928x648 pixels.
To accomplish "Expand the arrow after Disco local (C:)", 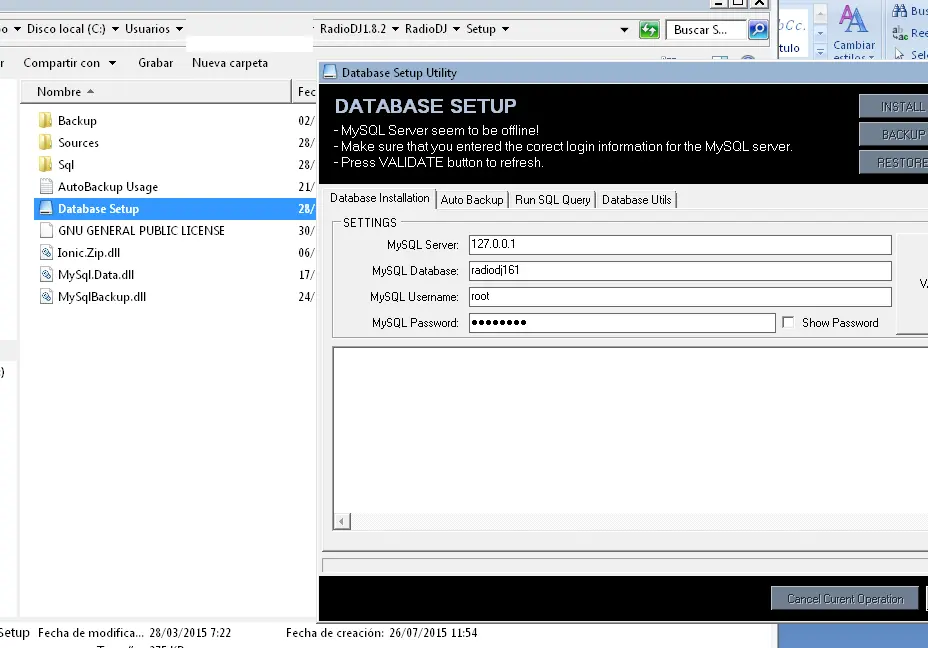I will [x=116, y=30].
